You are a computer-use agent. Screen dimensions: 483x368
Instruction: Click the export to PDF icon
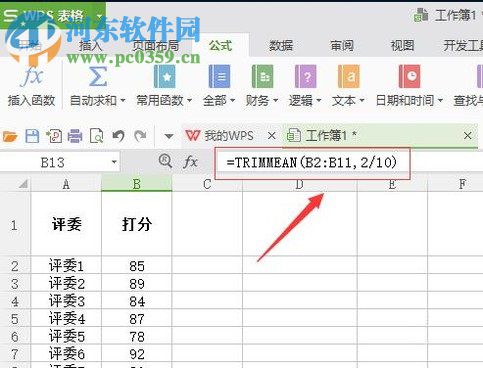click(x=54, y=136)
